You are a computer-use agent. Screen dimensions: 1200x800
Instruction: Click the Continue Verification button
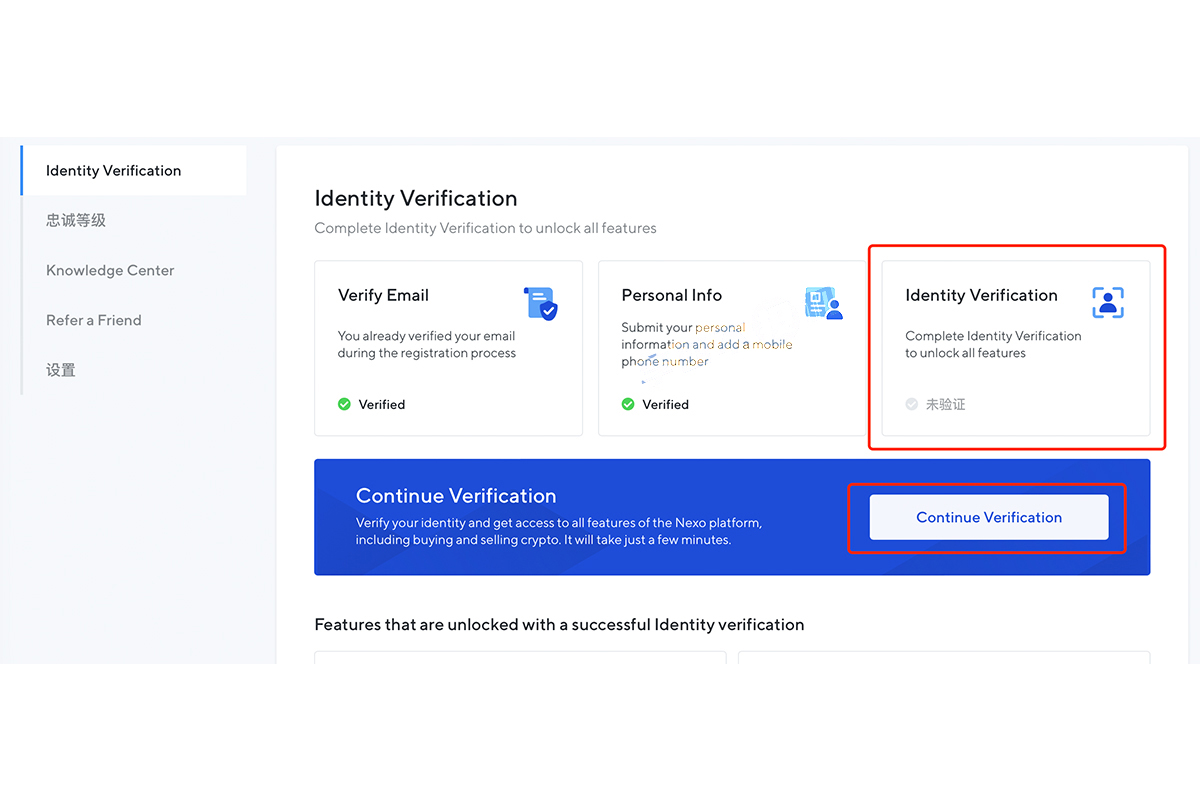pos(989,517)
